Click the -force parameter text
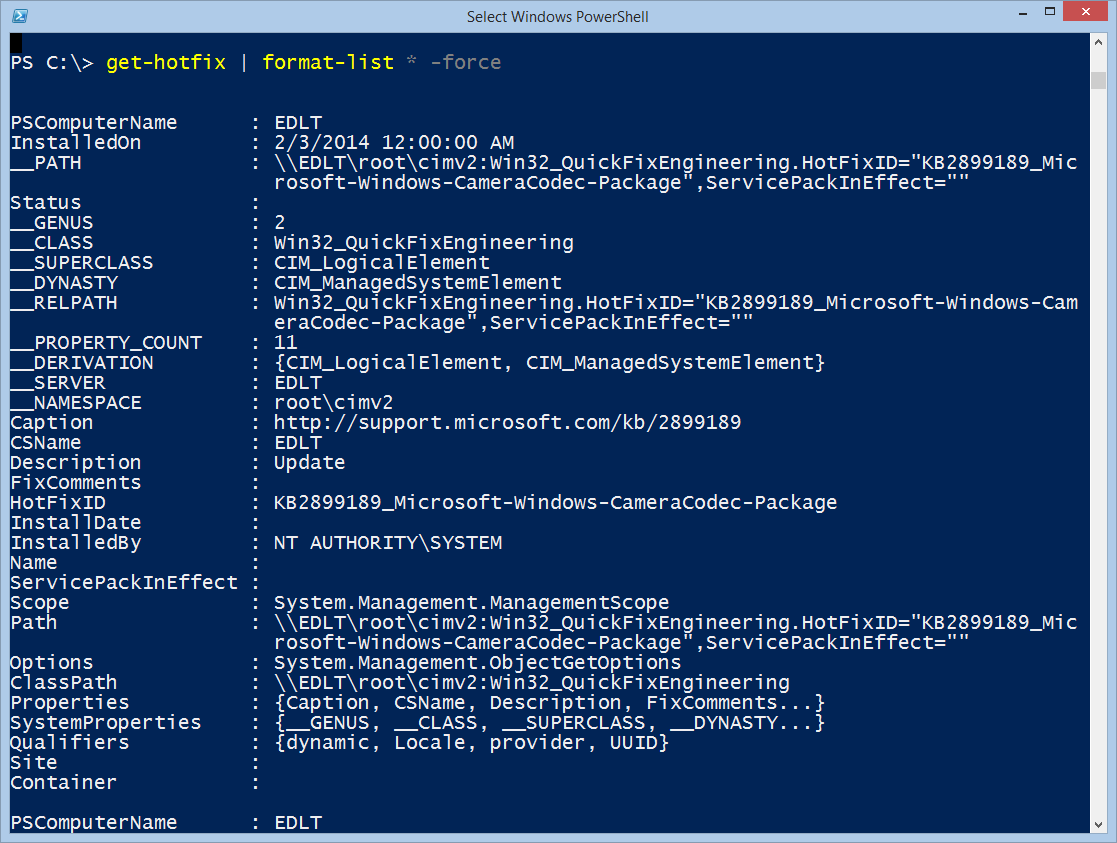 point(465,62)
